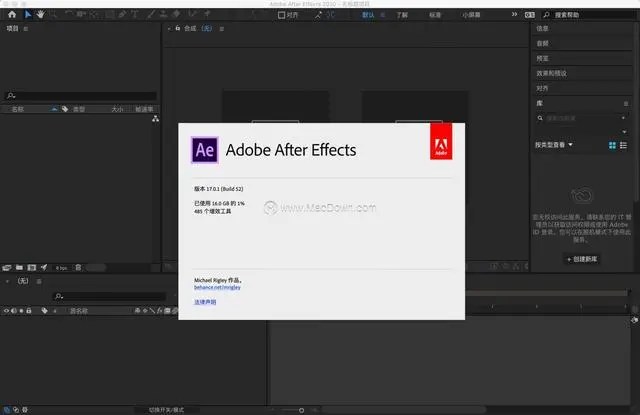Switch library to grid view
Screen dimensions: 640x415
click(x=612, y=145)
